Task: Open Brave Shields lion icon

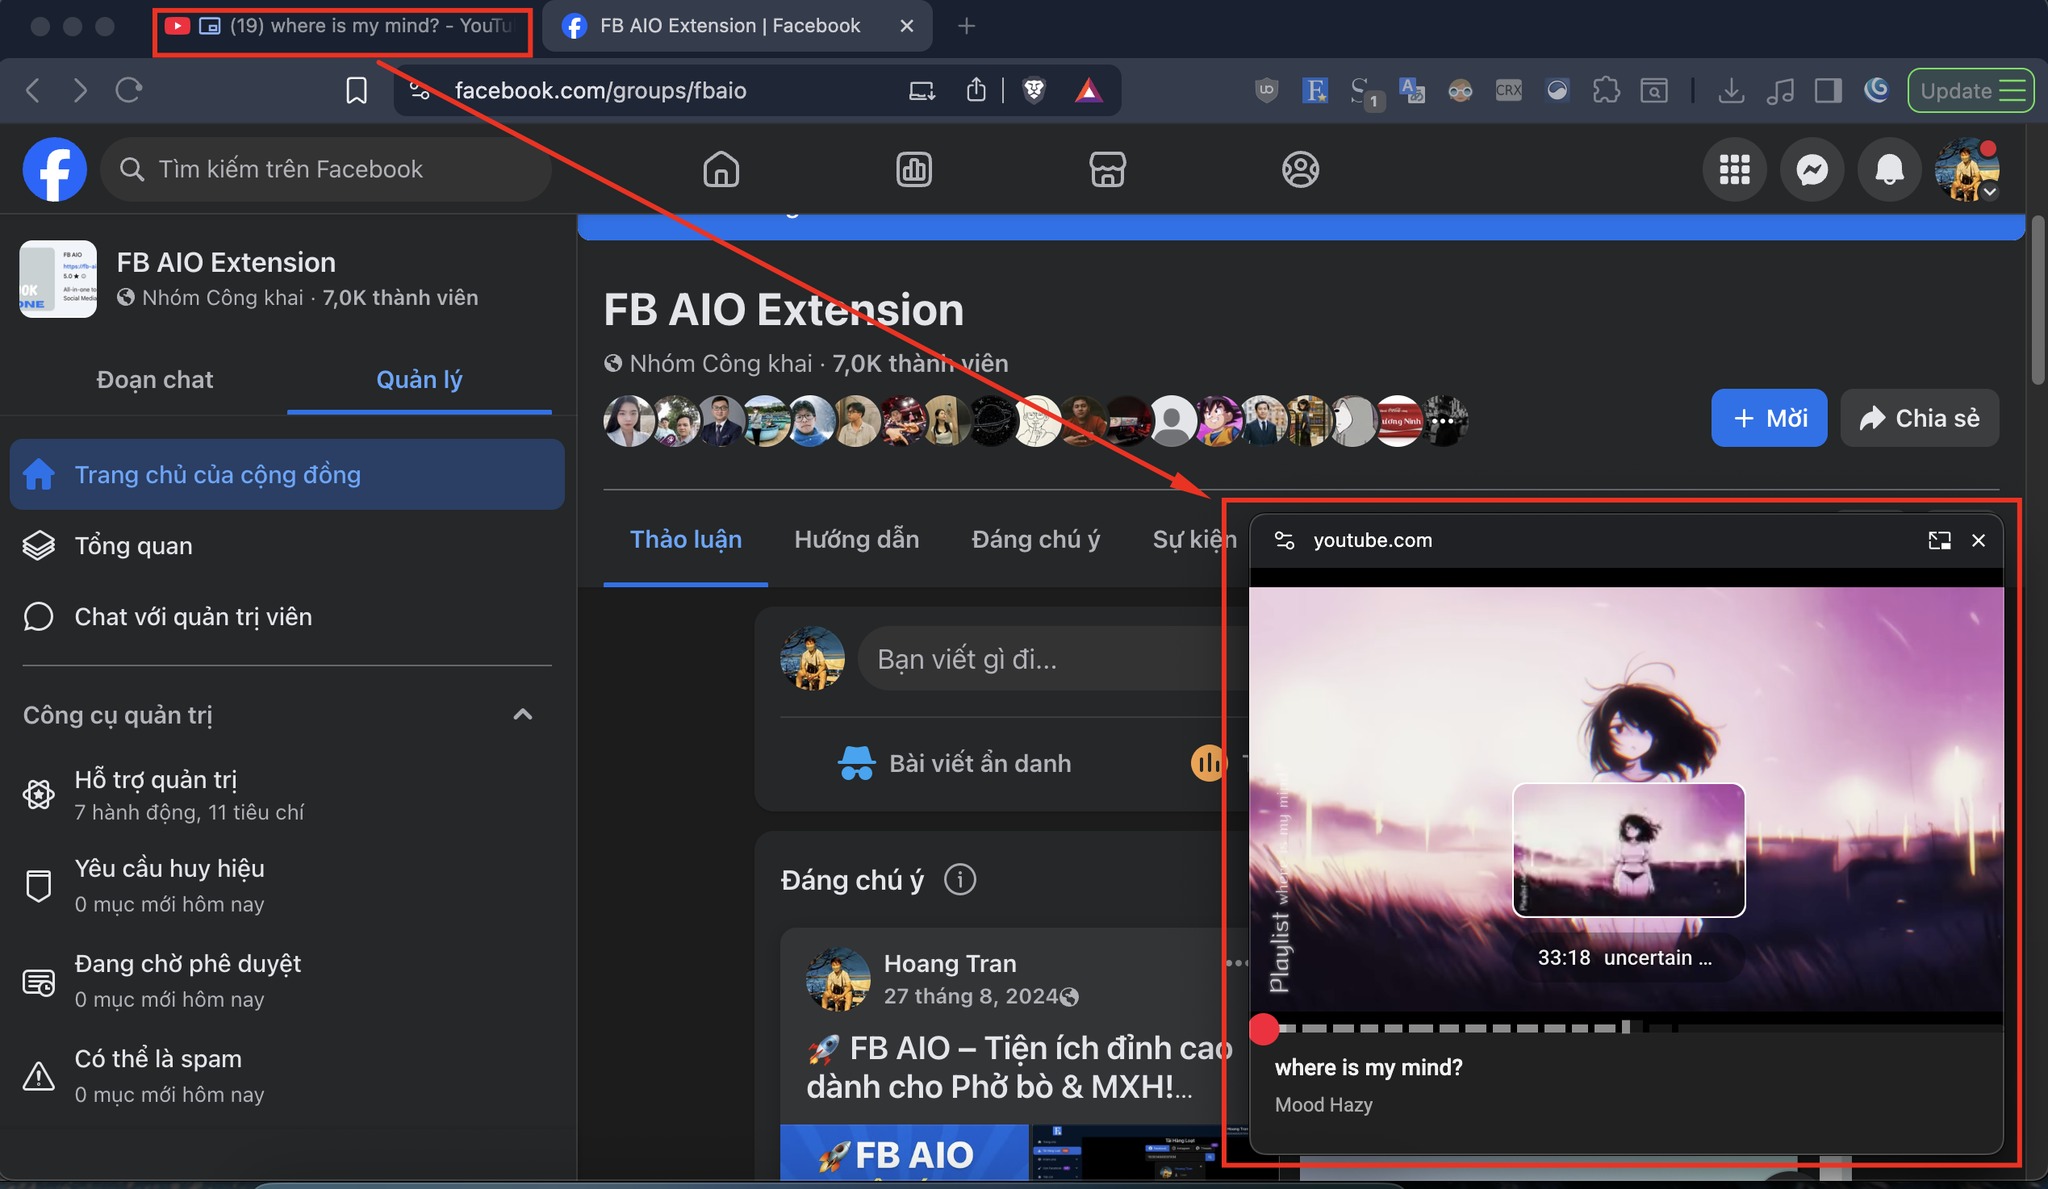Action: (1034, 91)
